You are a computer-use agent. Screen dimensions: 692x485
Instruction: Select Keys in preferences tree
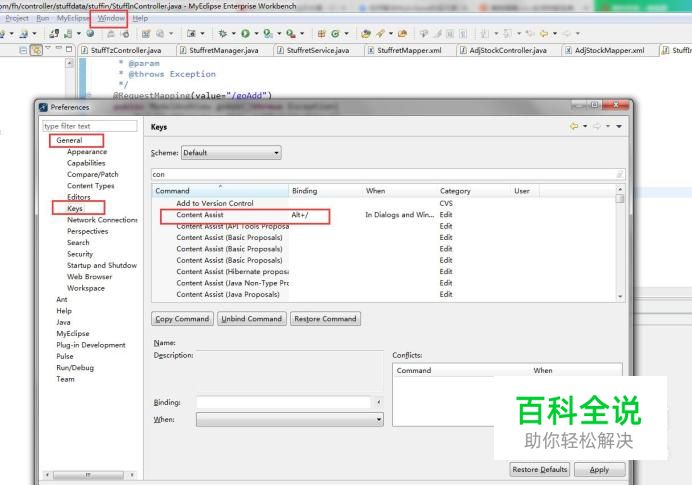coord(75,208)
